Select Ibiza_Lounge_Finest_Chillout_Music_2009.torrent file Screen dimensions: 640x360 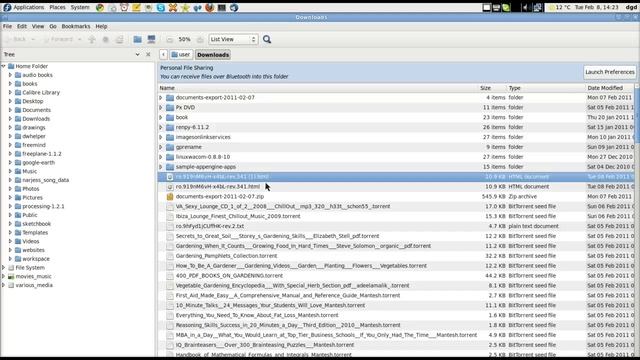tap(238, 216)
